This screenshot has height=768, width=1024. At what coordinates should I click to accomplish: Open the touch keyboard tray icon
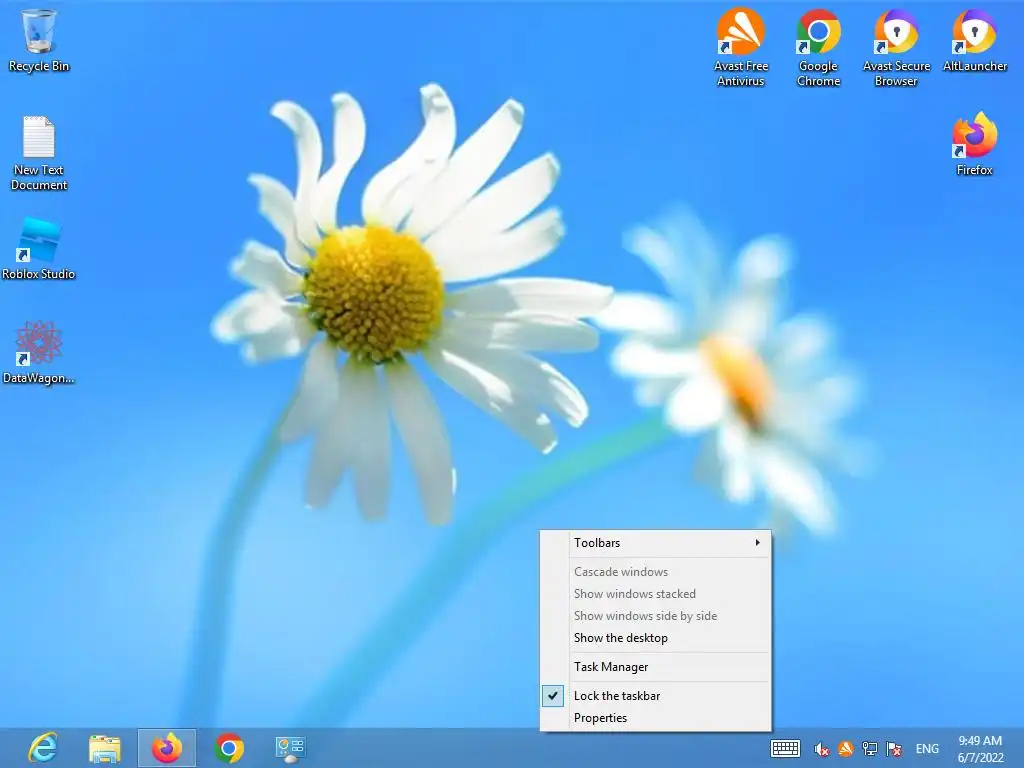coord(785,748)
